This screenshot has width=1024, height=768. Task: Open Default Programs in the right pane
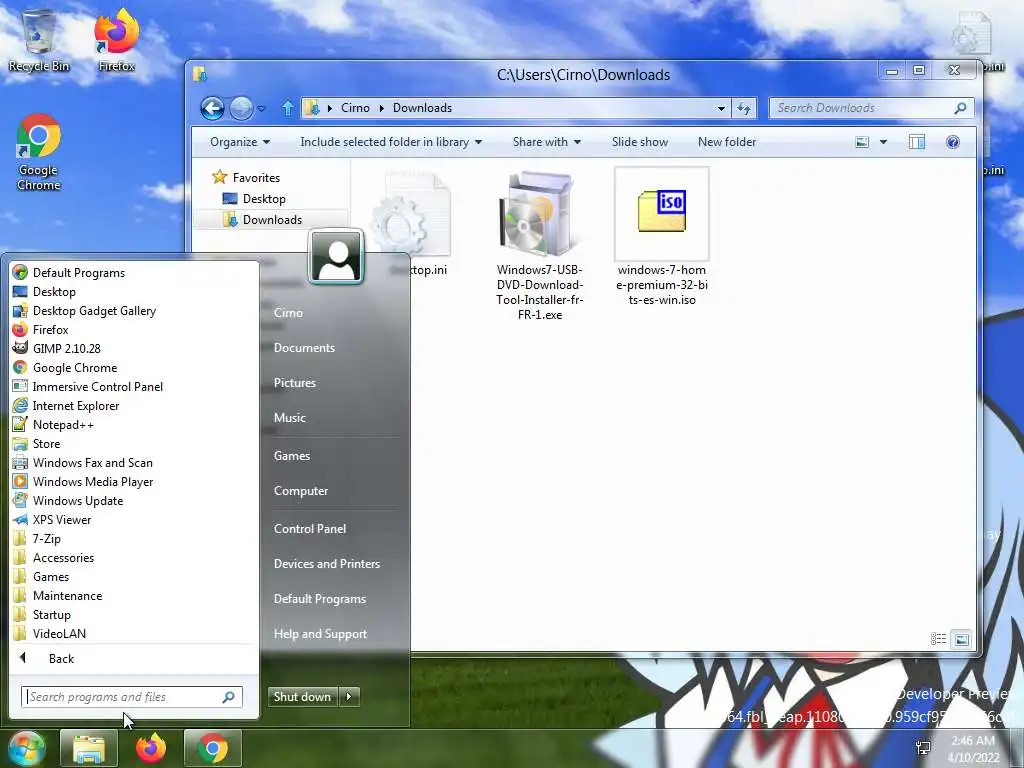pos(319,598)
